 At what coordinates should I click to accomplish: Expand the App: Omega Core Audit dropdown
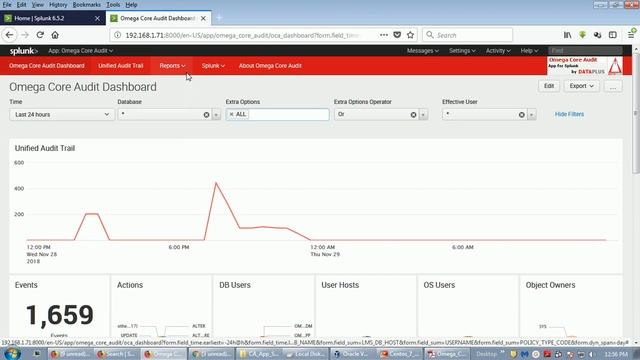point(80,51)
